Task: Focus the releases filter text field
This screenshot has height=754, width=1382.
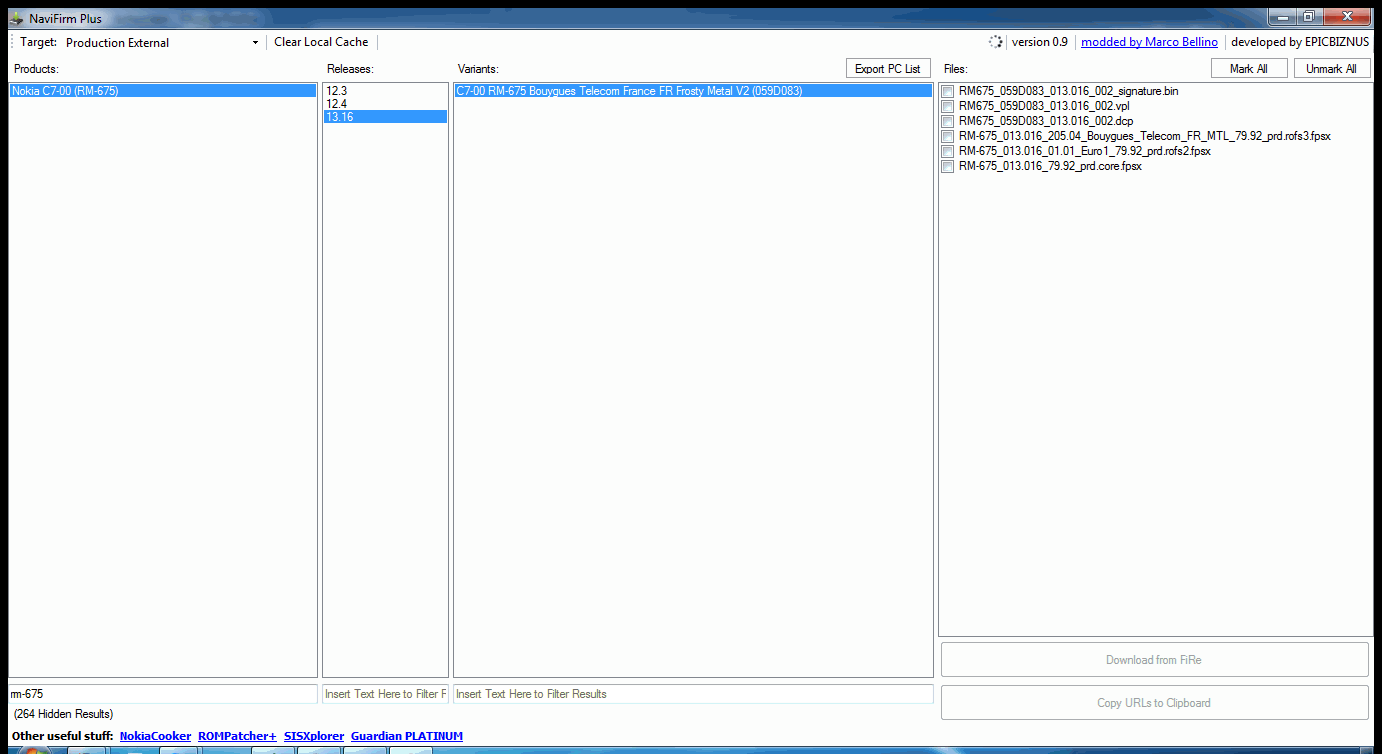Action: tap(385, 694)
